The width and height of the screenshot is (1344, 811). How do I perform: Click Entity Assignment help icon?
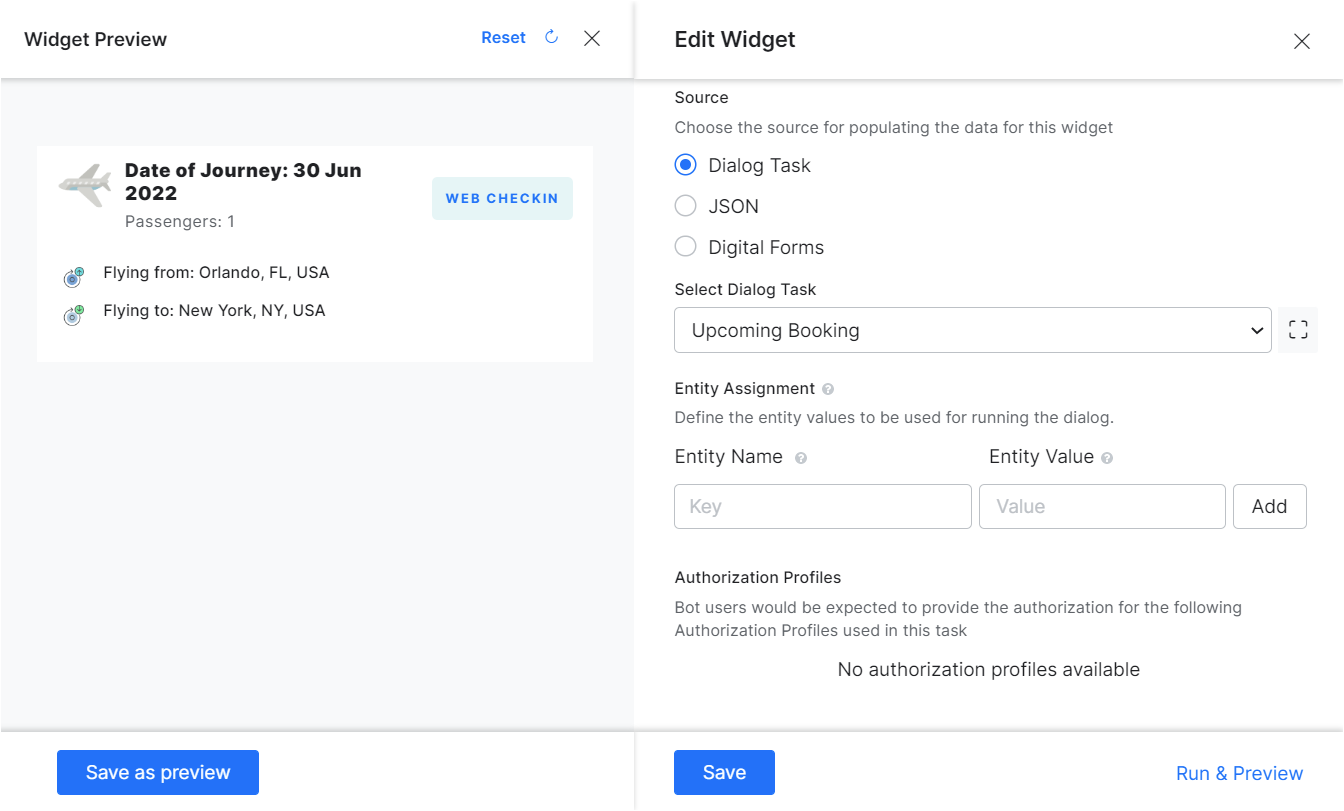[828, 389]
